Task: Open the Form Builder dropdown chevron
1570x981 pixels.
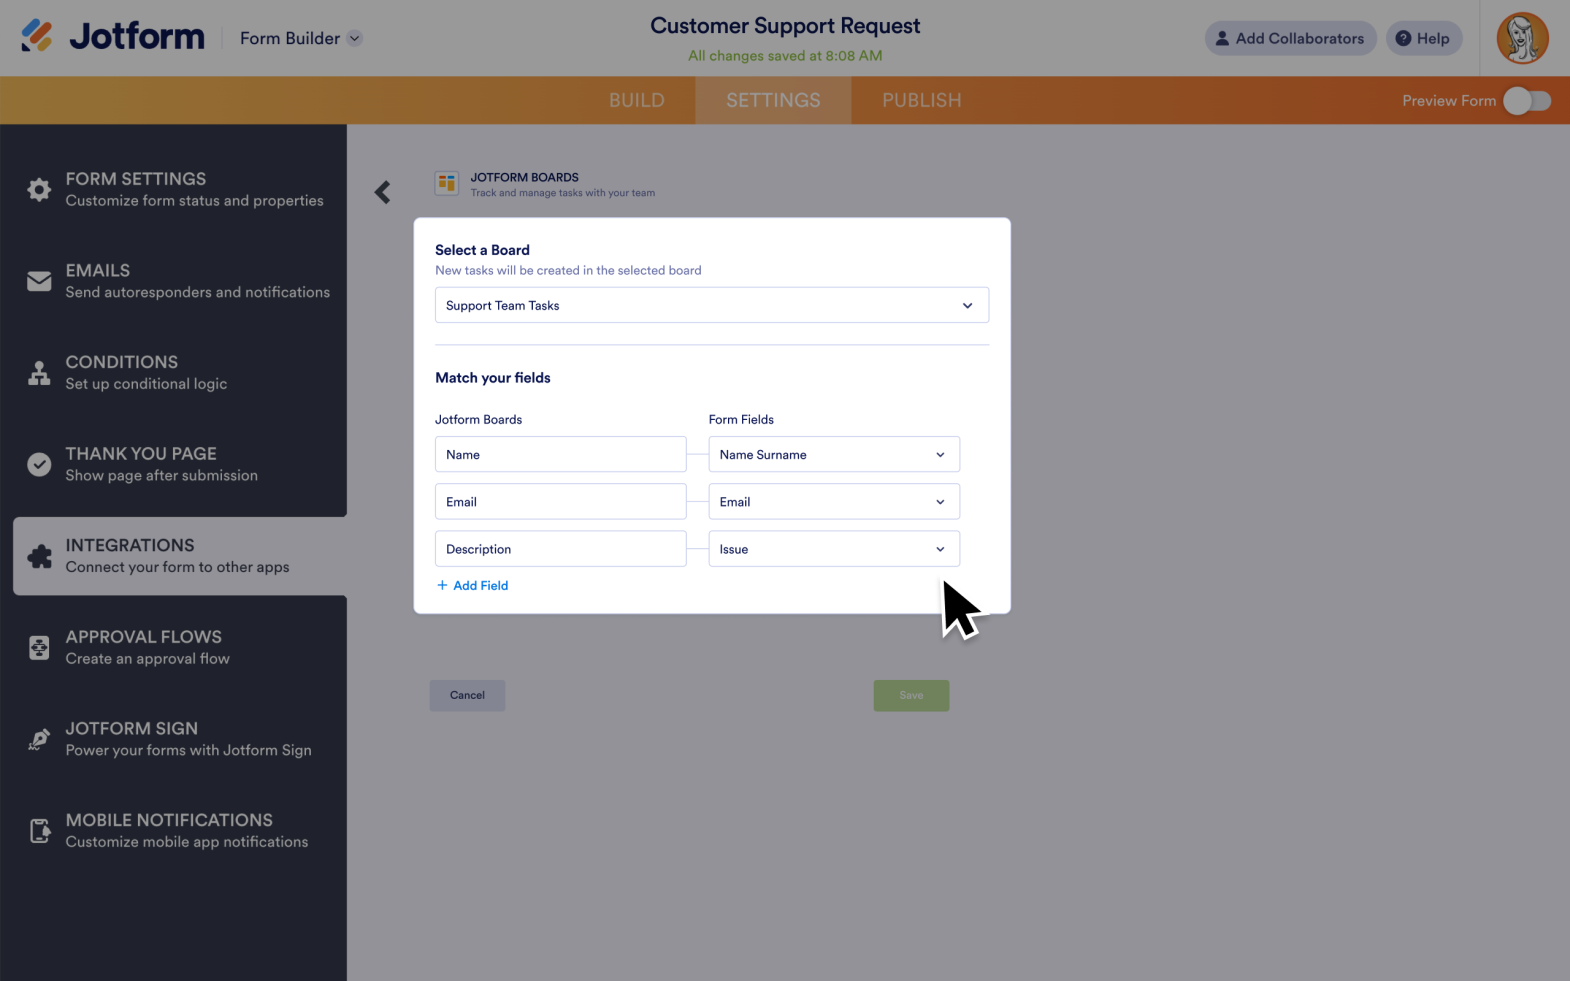Action: click(x=355, y=39)
